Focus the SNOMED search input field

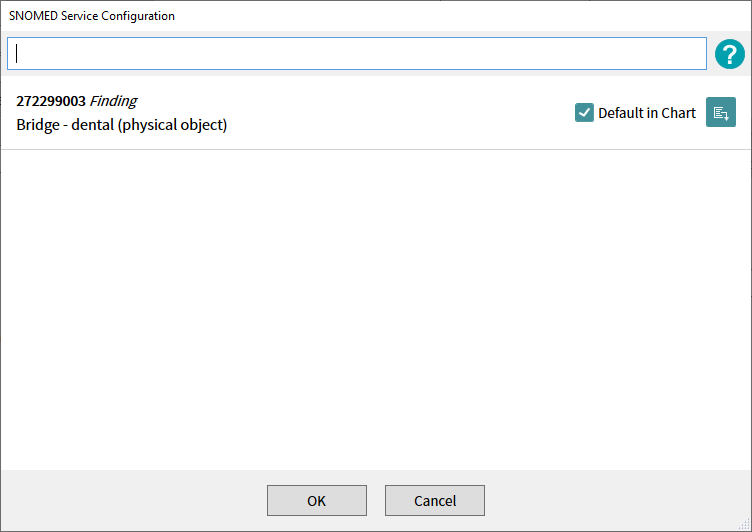pos(357,54)
